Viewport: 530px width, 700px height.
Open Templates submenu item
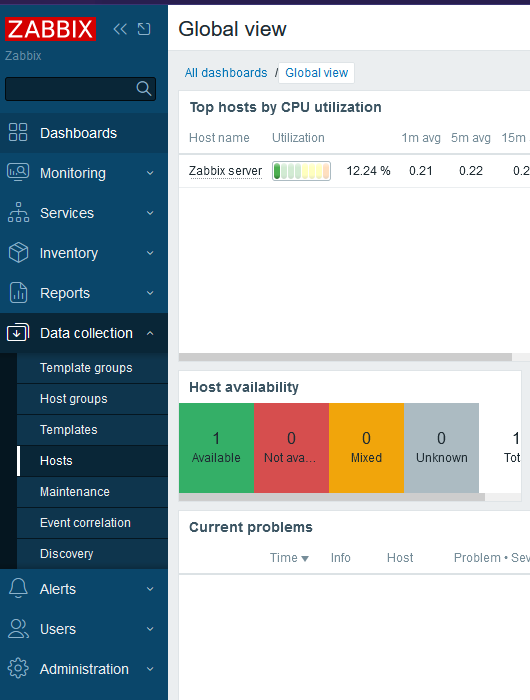coord(92,429)
